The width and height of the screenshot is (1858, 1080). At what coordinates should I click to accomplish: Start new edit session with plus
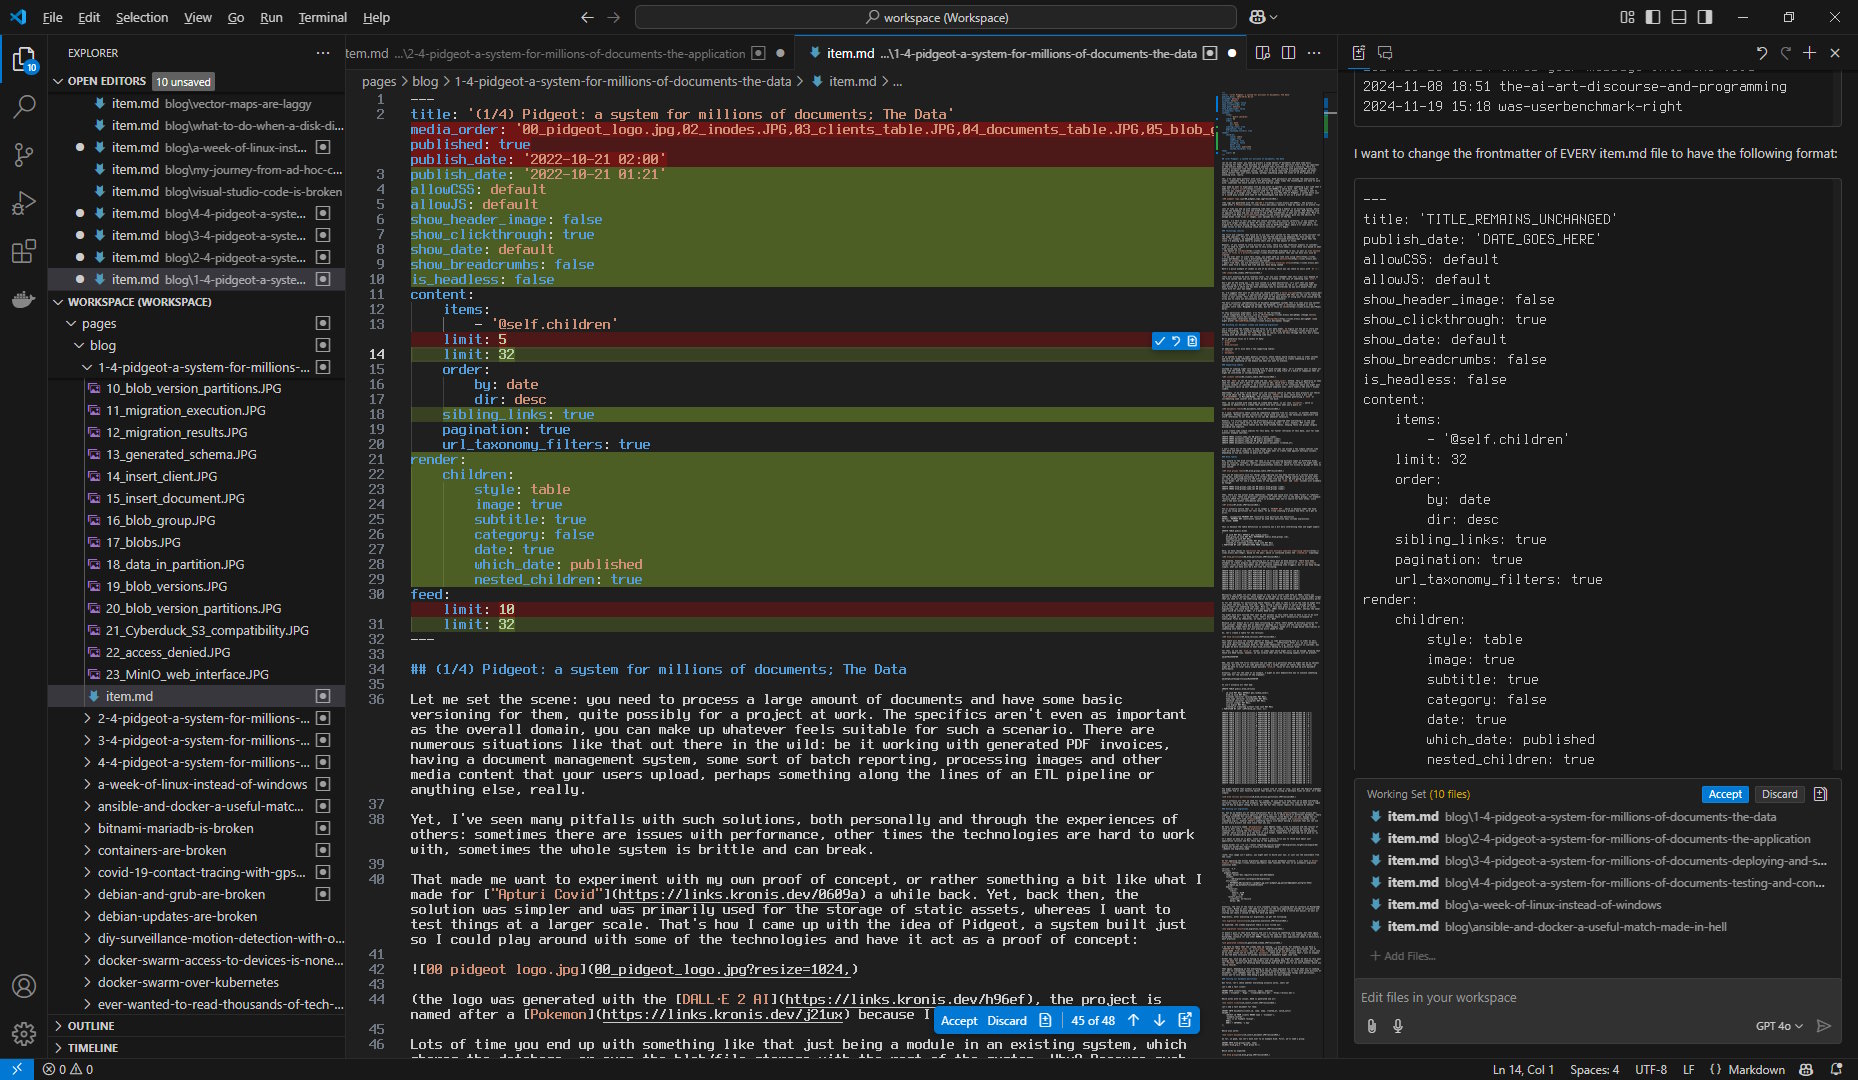click(1809, 53)
